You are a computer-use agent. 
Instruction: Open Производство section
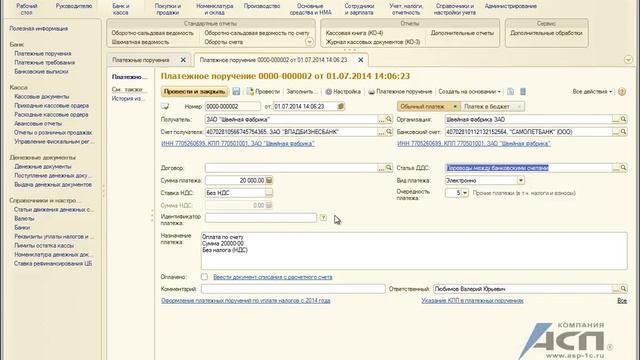262,6
